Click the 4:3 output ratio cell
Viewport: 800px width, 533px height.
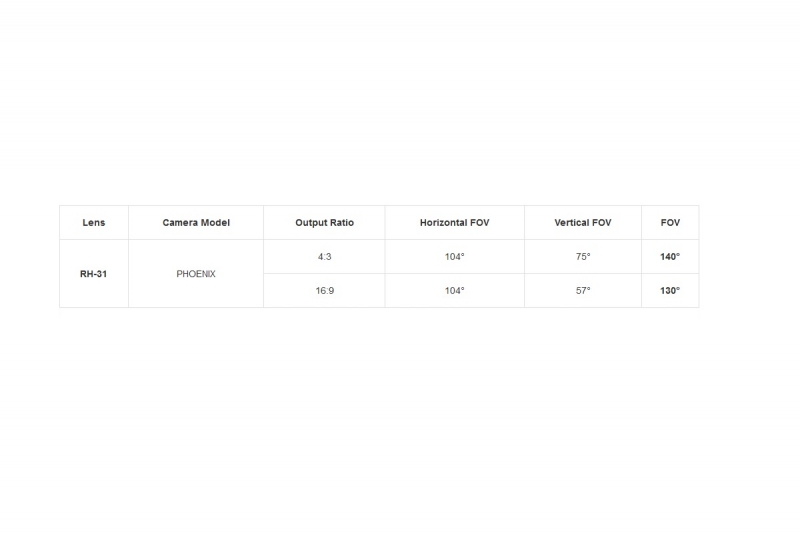click(x=324, y=257)
